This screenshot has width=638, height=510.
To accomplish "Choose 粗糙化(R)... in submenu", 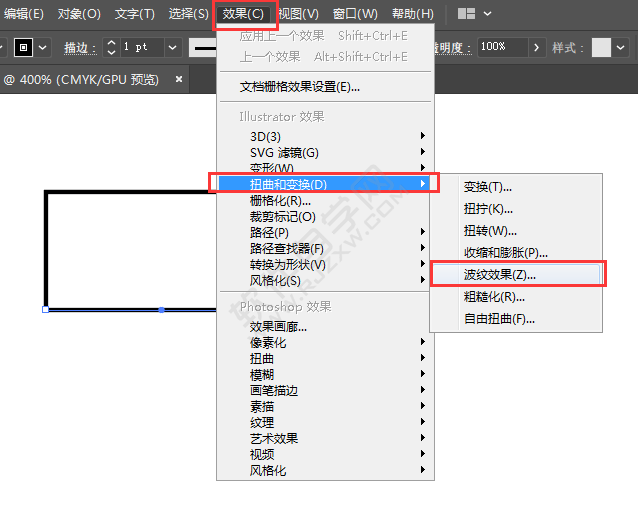I will pos(516,297).
